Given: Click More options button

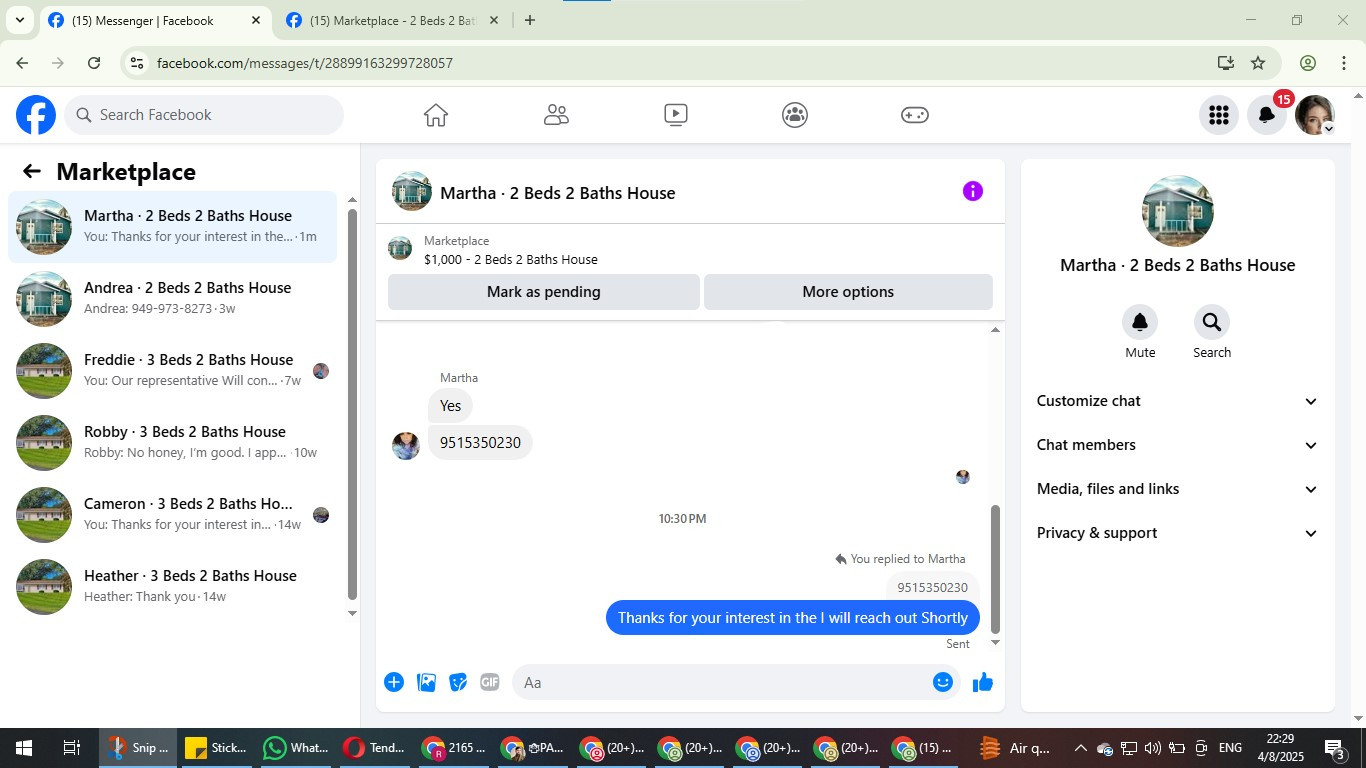Looking at the screenshot, I should [848, 292].
